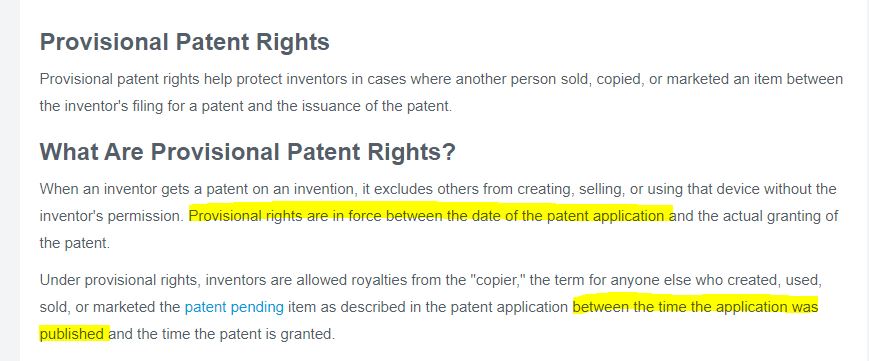Click the phrase "and the time the patent is granted."

click(222, 334)
